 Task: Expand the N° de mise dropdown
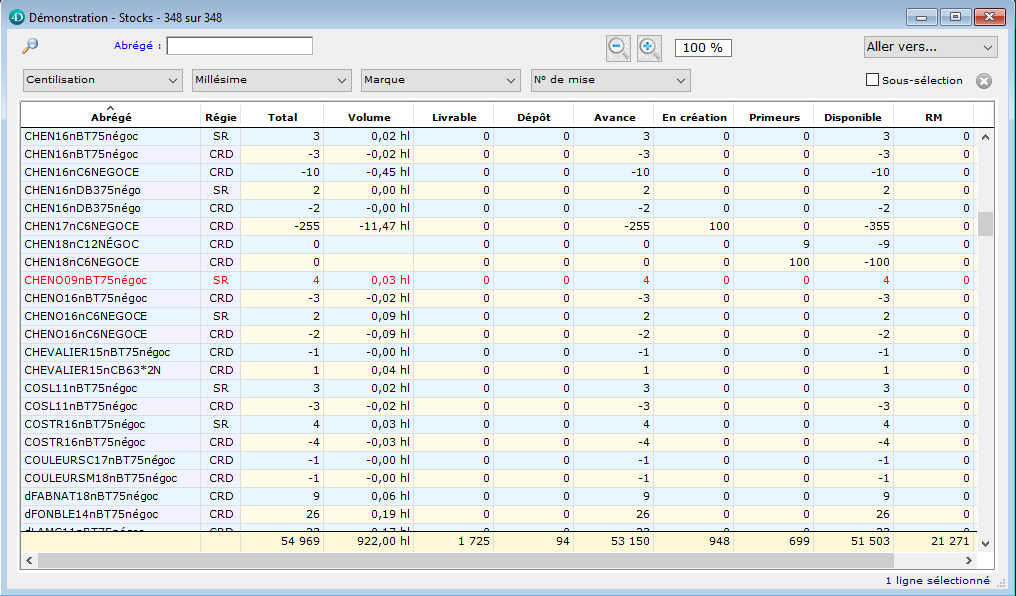coord(610,80)
